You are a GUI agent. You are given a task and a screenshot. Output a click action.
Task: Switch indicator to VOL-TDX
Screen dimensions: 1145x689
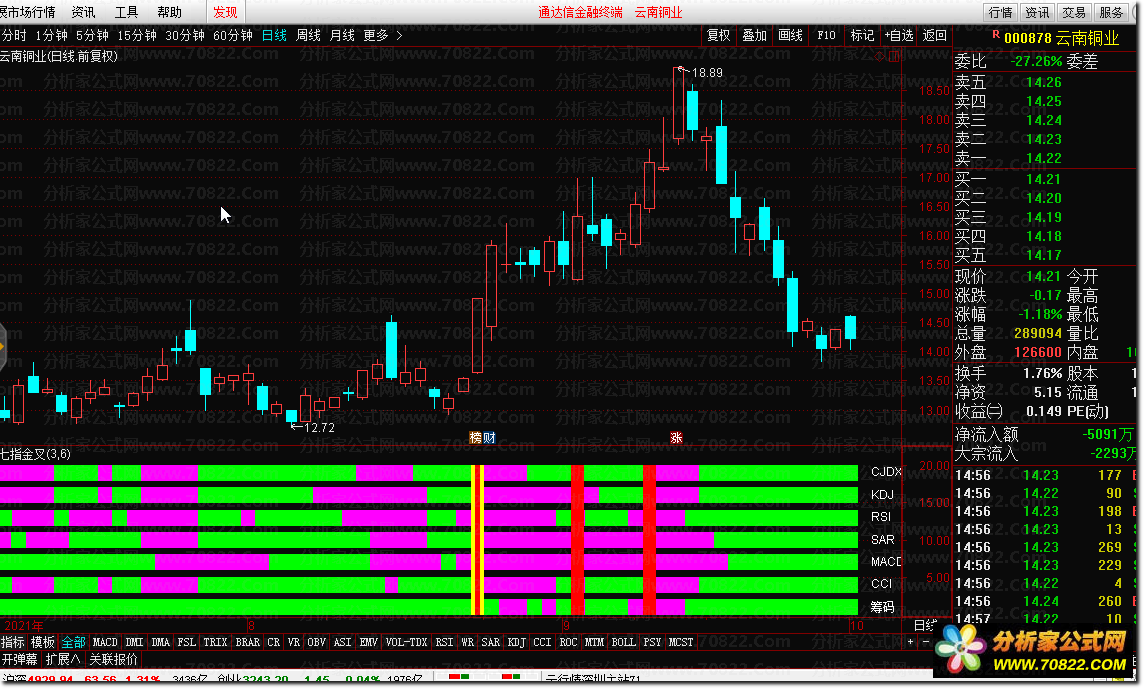pos(407,642)
